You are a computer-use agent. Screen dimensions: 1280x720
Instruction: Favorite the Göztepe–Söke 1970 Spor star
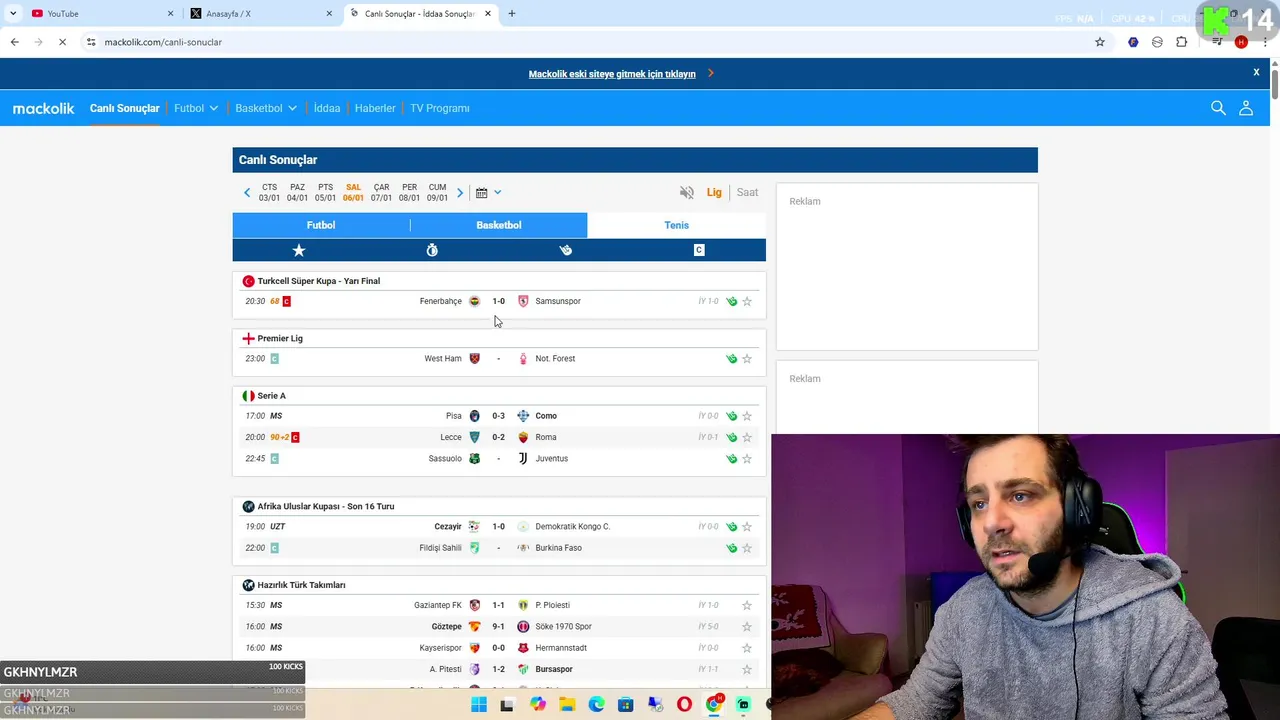[x=747, y=627]
